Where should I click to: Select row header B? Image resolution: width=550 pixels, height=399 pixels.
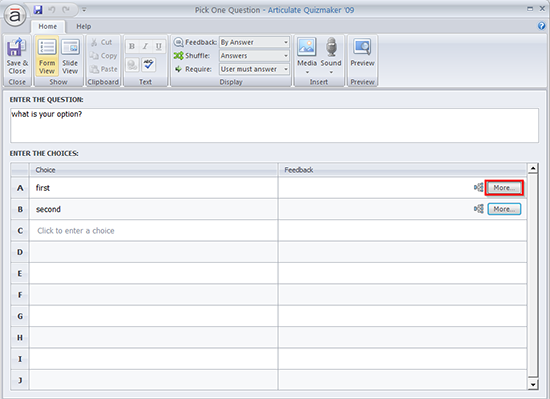tap(20, 209)
